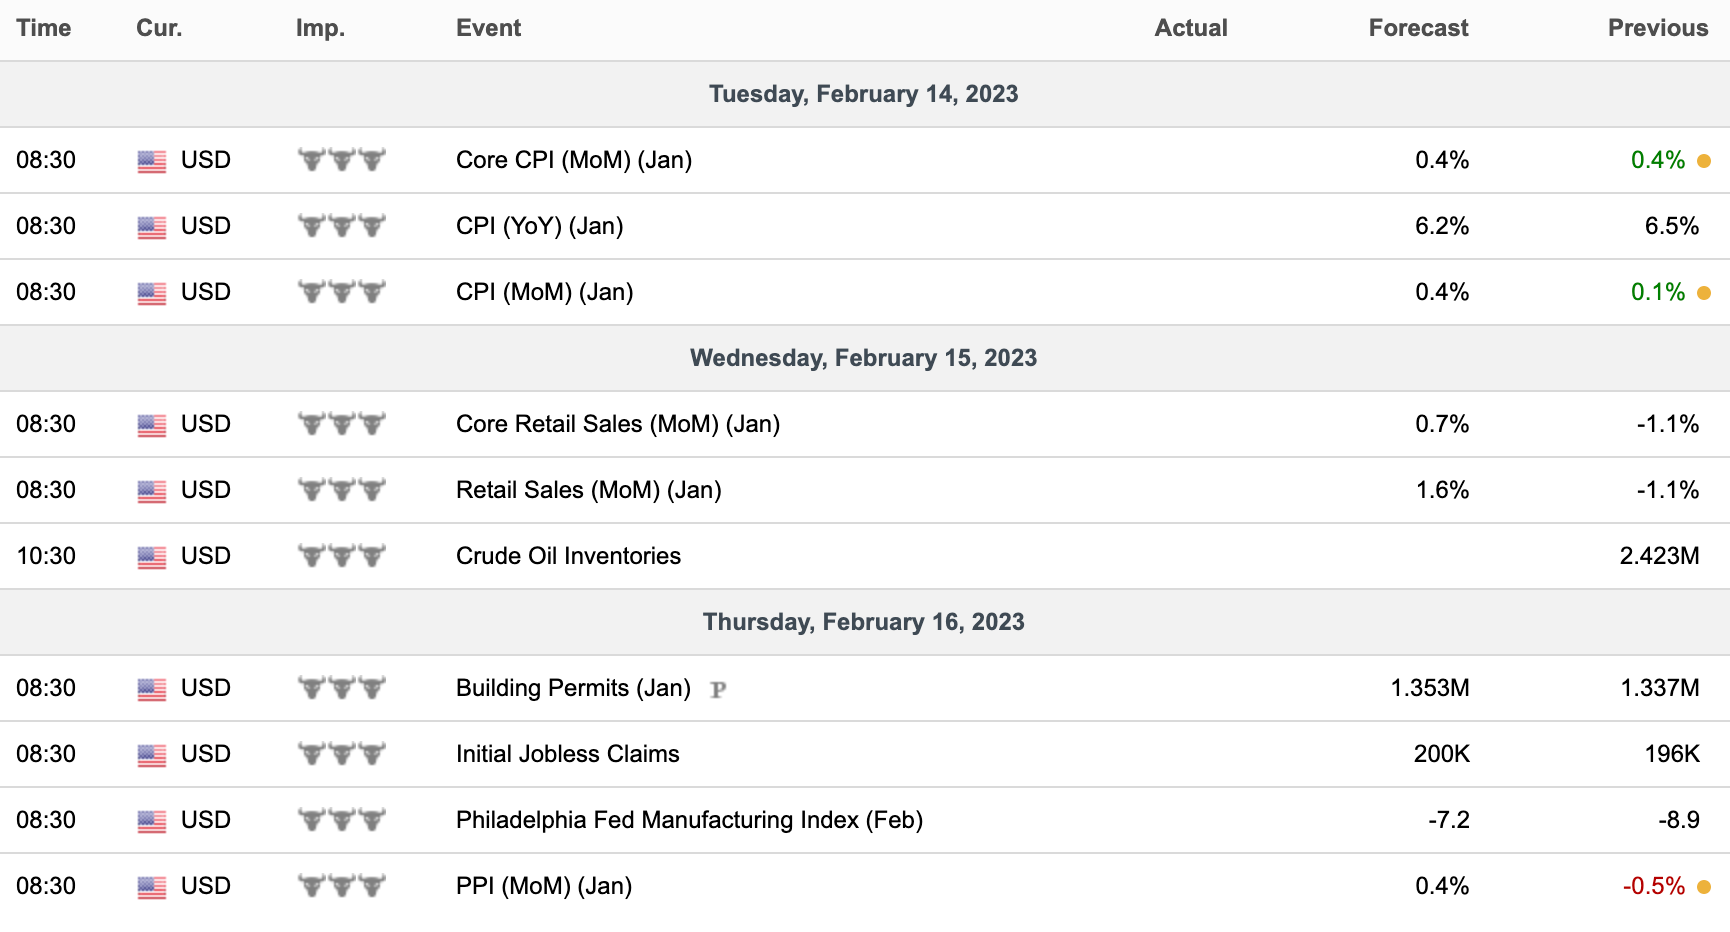Open the Crude Oil Inventories event
Viewport: 1730px width, 932px height.
(568, 556)
